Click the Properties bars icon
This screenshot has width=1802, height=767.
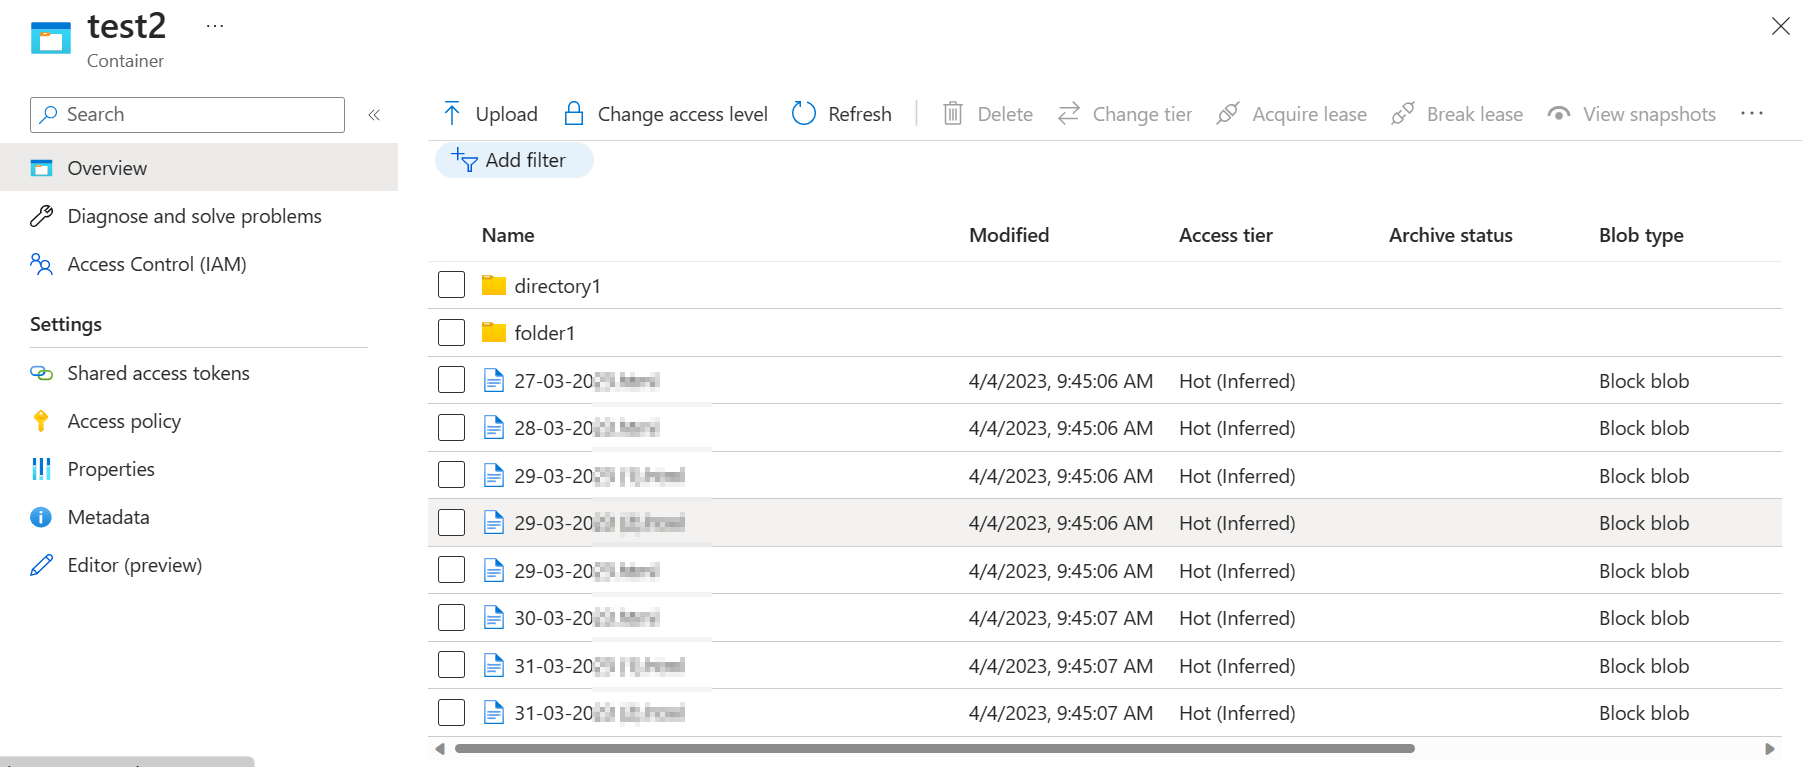[41, 469]
